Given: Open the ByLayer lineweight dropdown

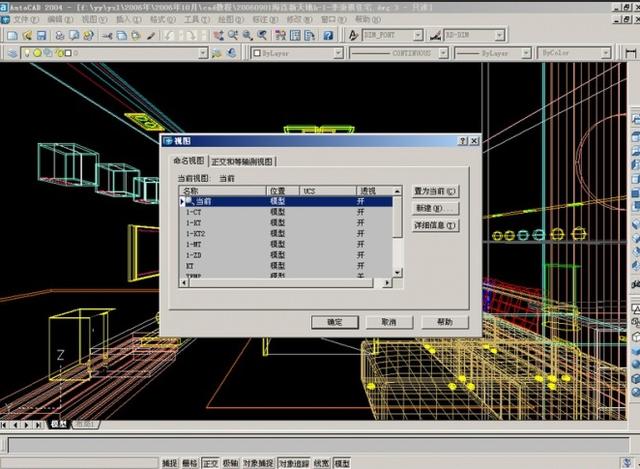Looking at the screenshot, I should pyautogui.click(x=526, y=53).
